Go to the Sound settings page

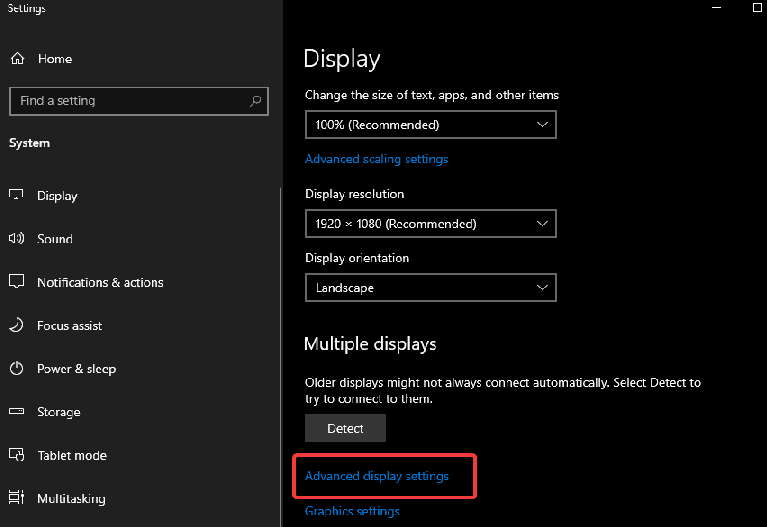click(x=55, y=239)
